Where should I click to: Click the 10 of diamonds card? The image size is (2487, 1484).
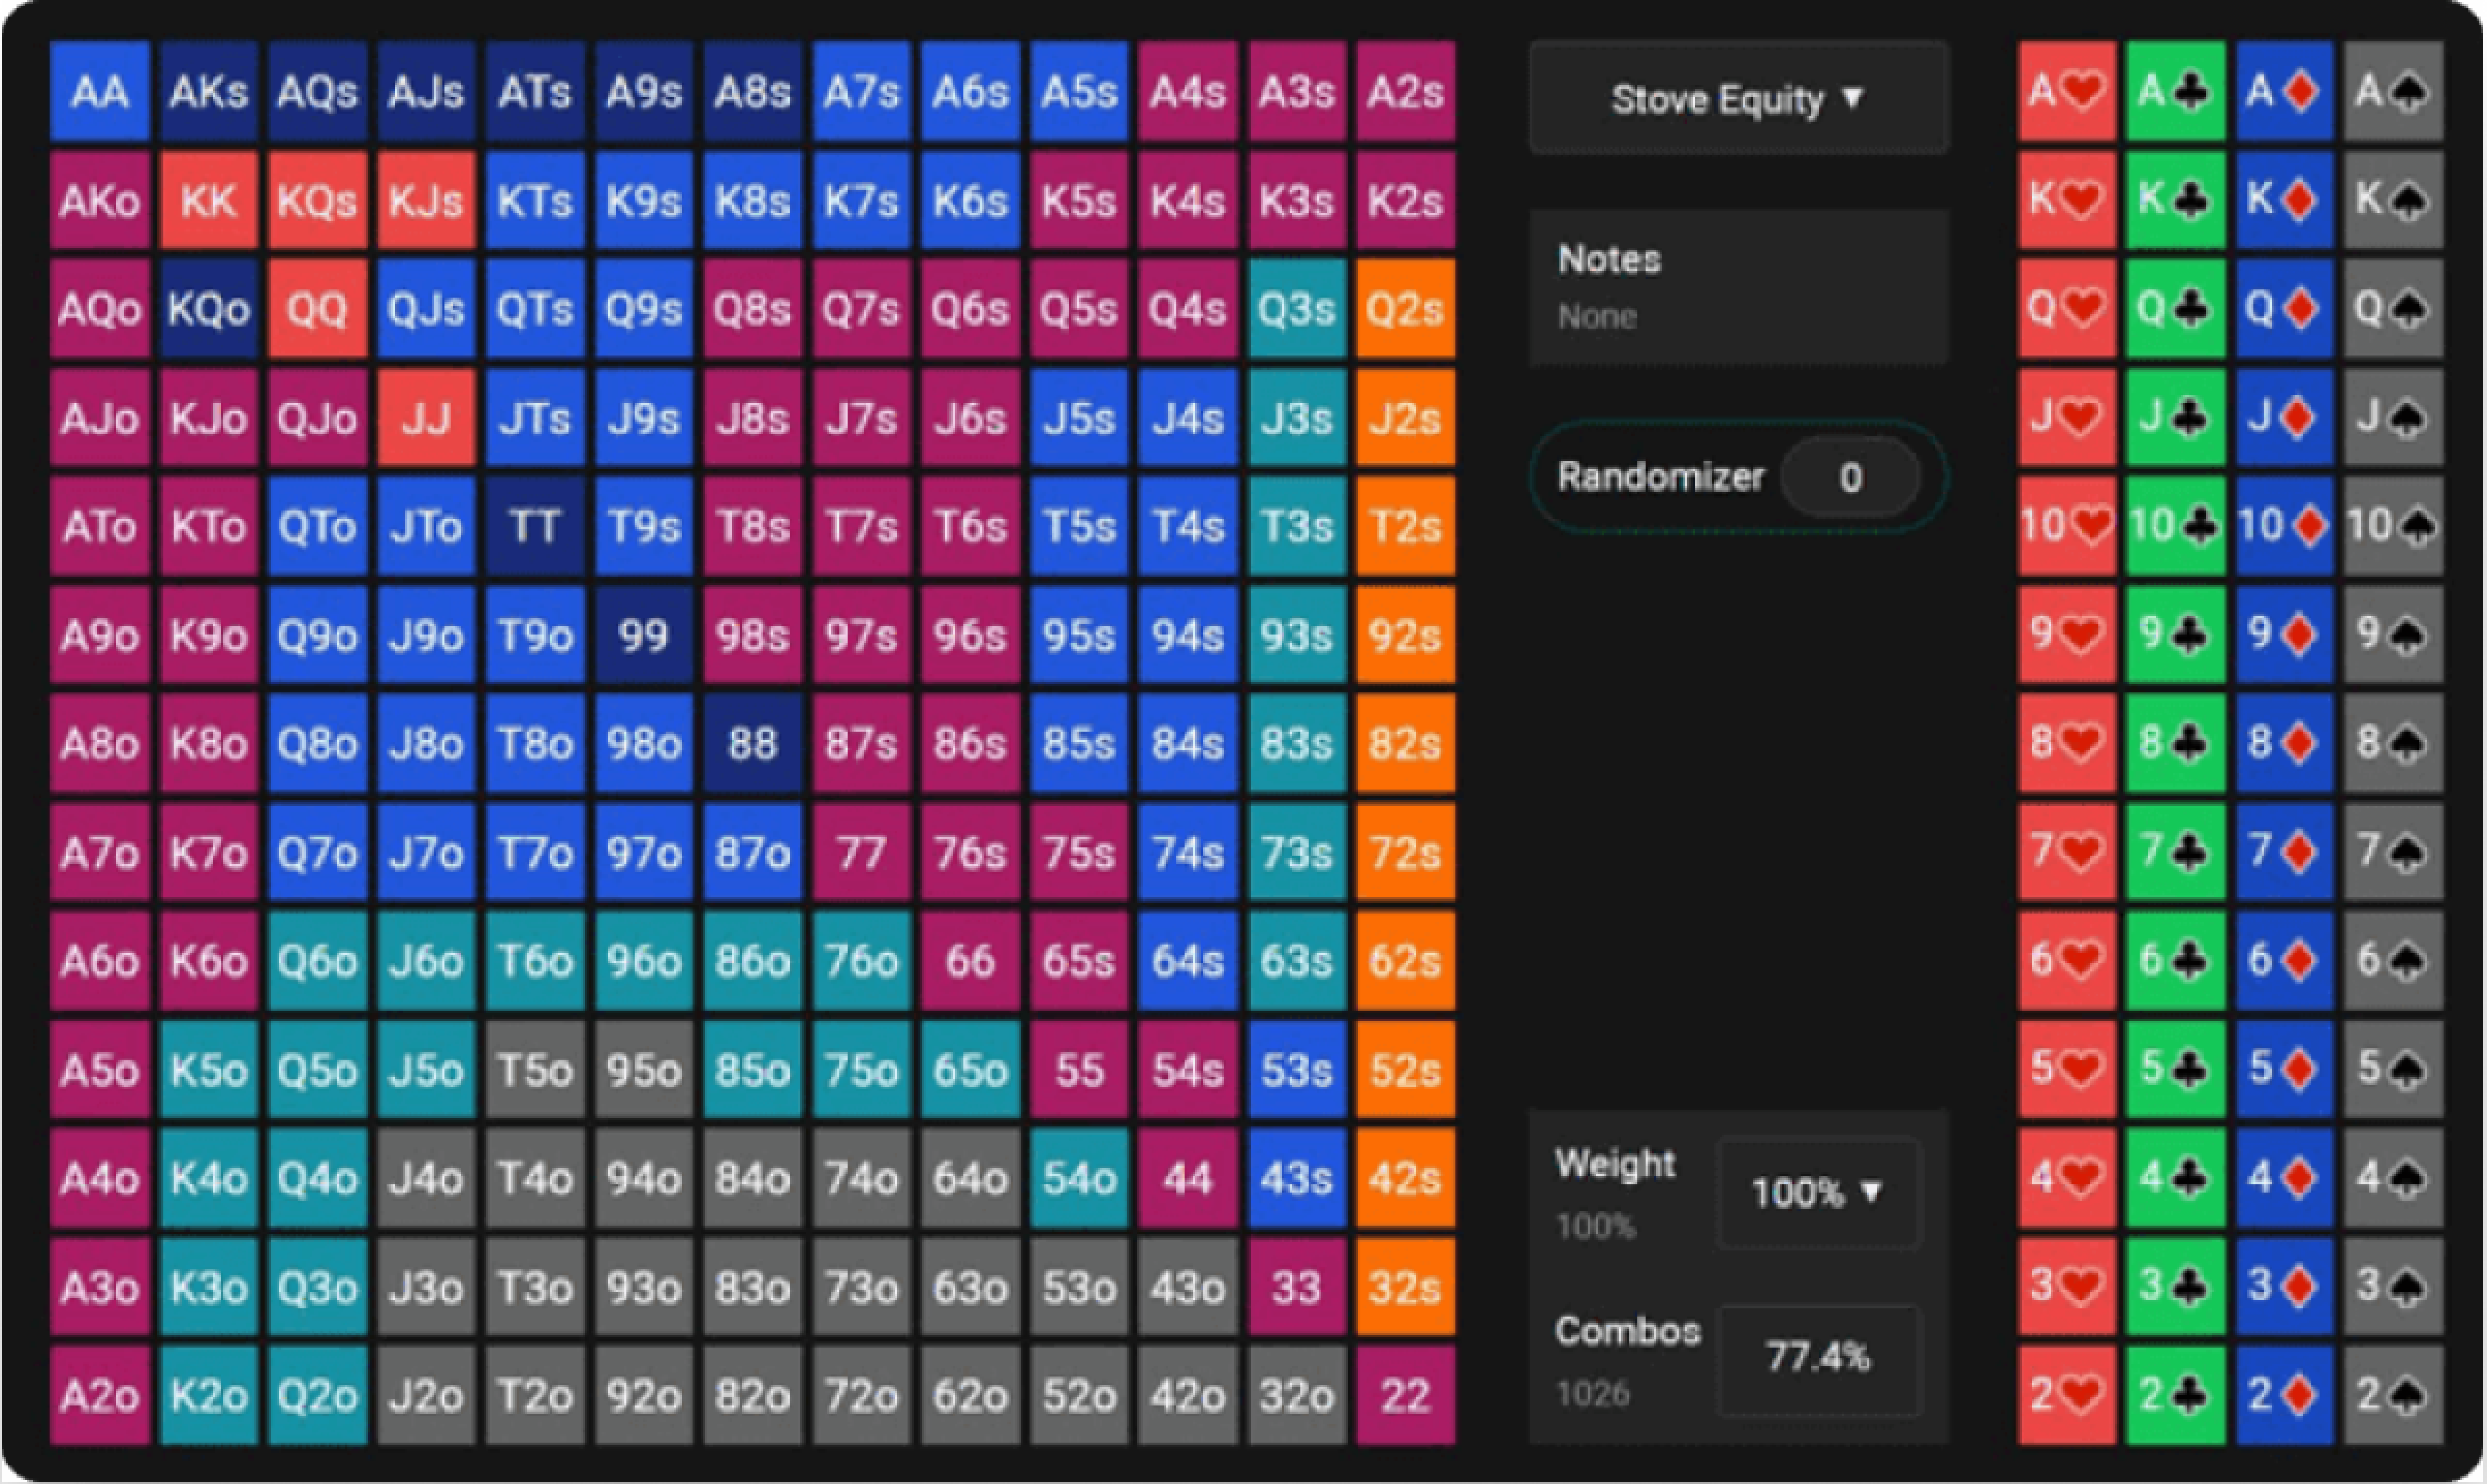tap(2284, 526)
